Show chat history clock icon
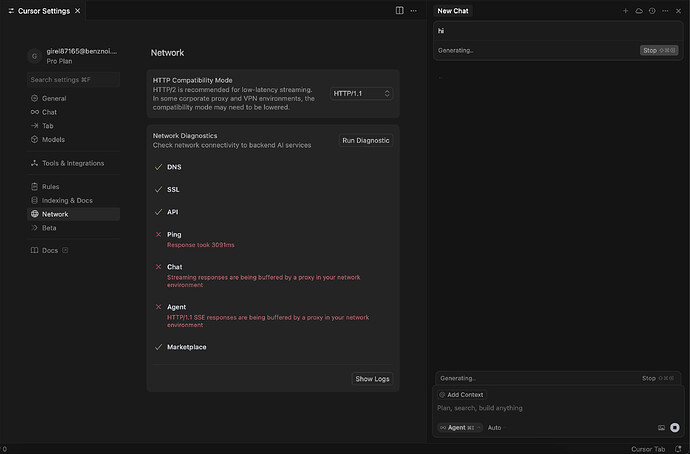The image size is (690, 454). [x=652, y=11]
